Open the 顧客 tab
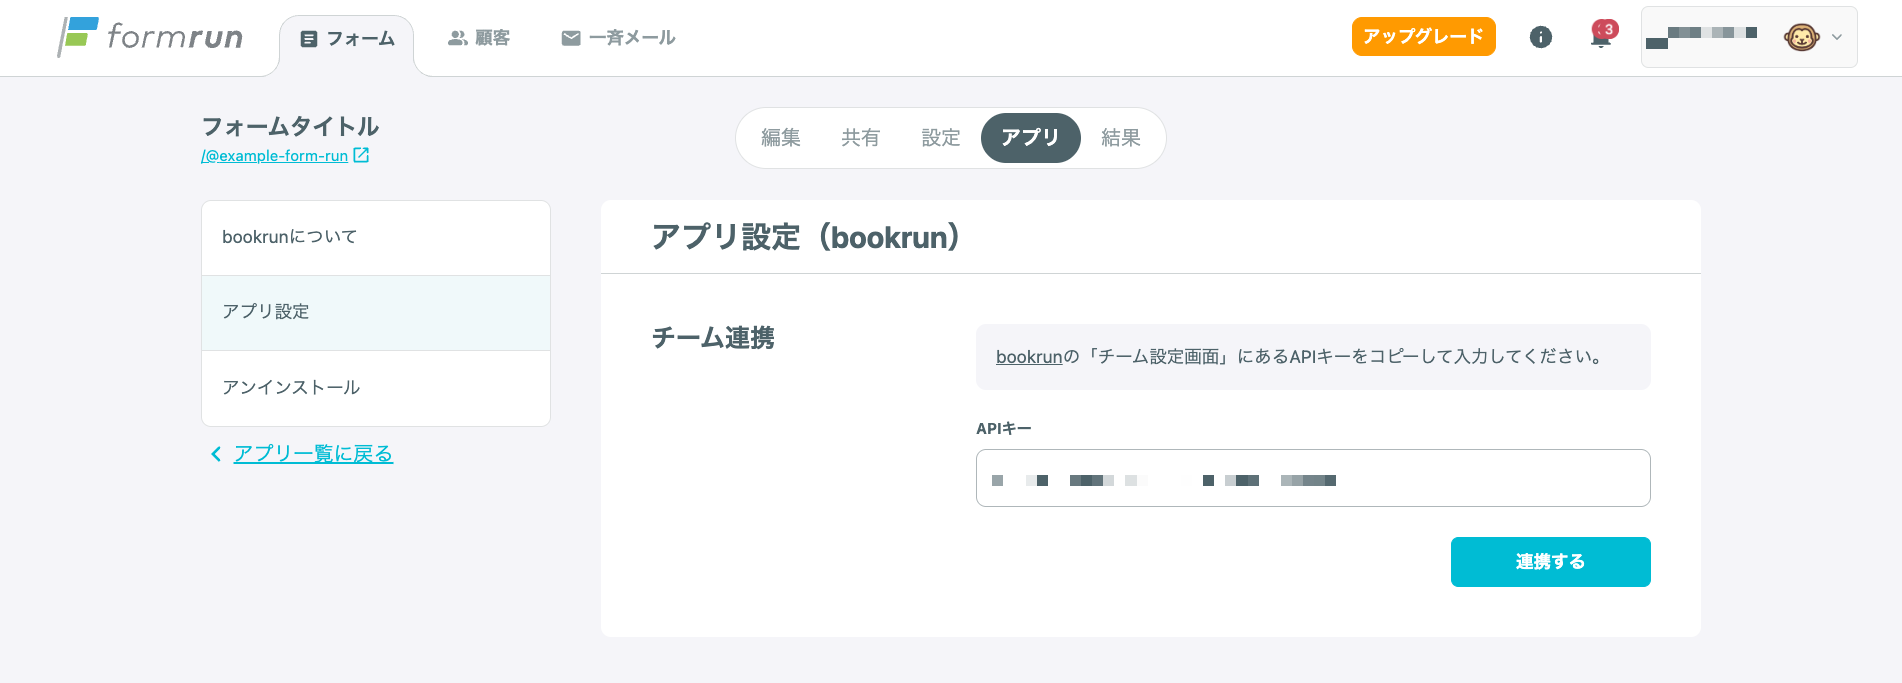The height and width of the screenshot is (683, 1902). [479, 38]
